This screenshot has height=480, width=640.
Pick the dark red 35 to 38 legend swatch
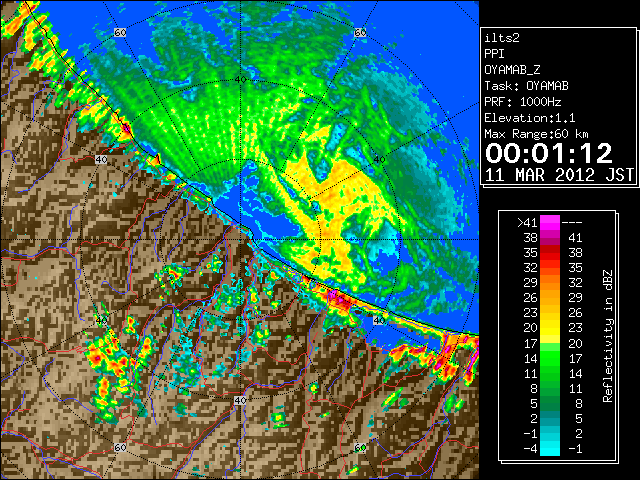click(x=550, y=253)
